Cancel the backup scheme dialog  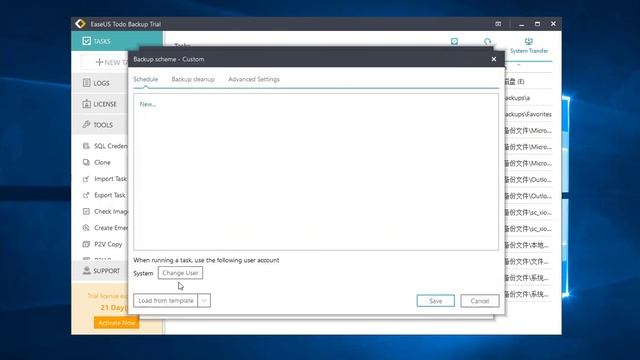point(480,301)
